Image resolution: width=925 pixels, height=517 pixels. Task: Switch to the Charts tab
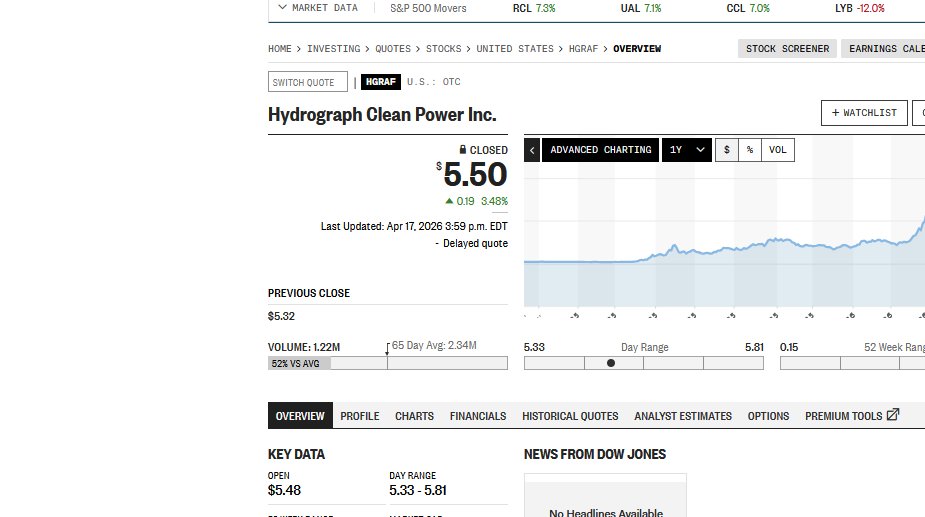tap(414, 415)
